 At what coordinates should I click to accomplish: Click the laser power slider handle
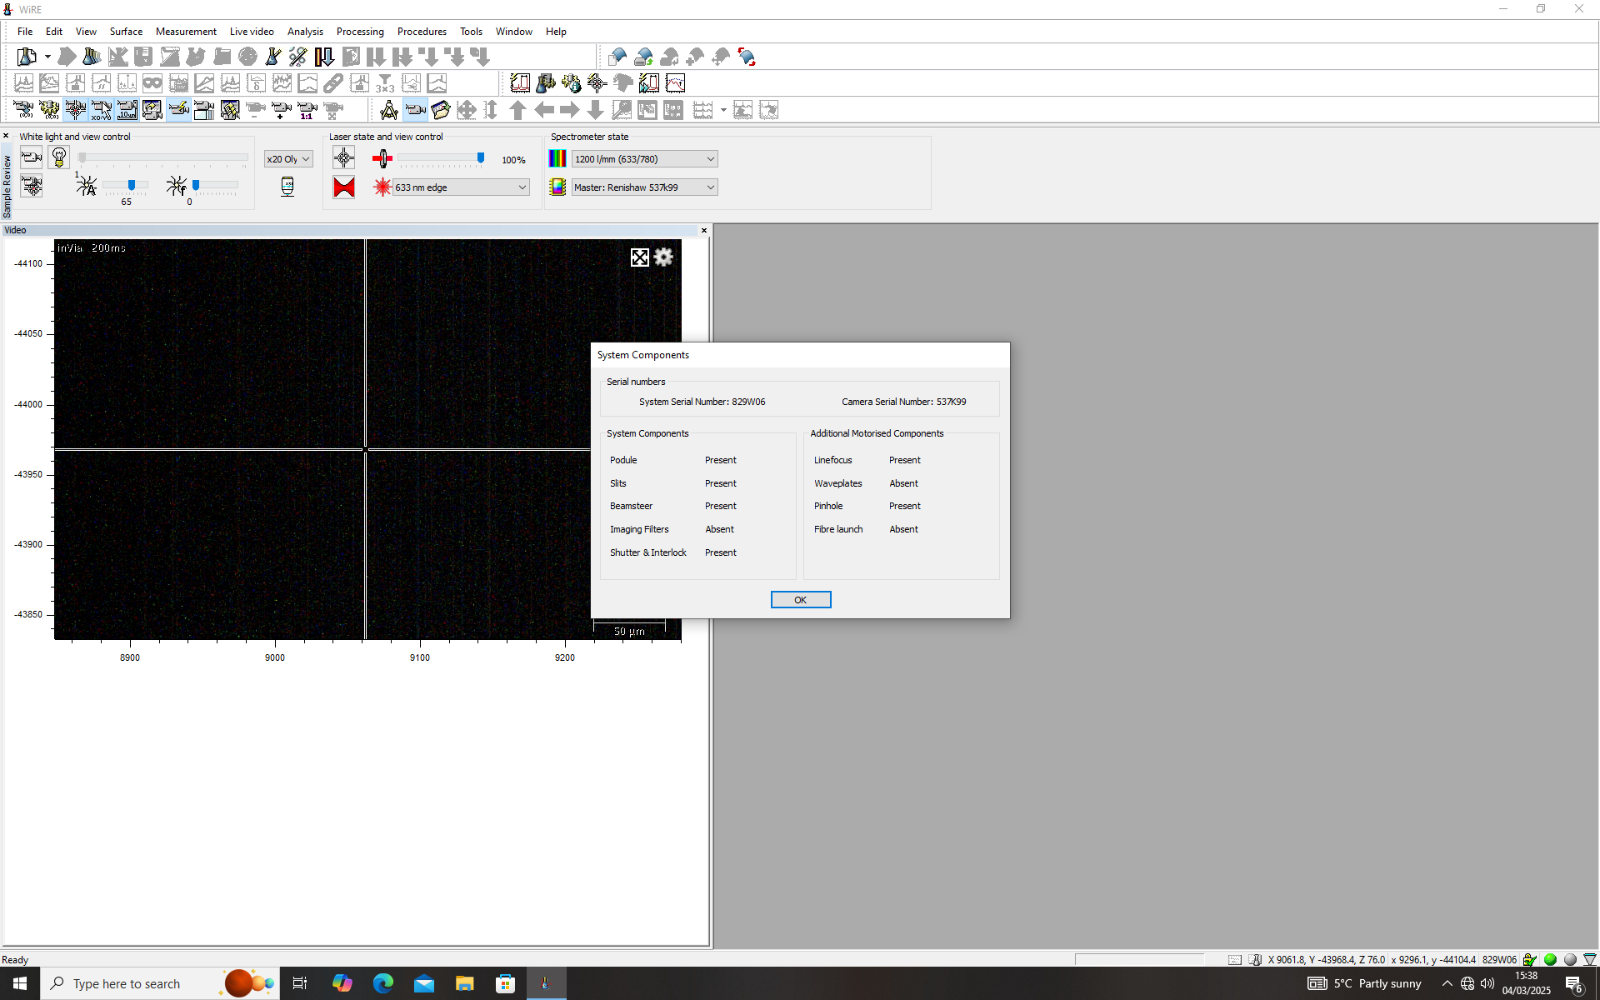[481, 158]
